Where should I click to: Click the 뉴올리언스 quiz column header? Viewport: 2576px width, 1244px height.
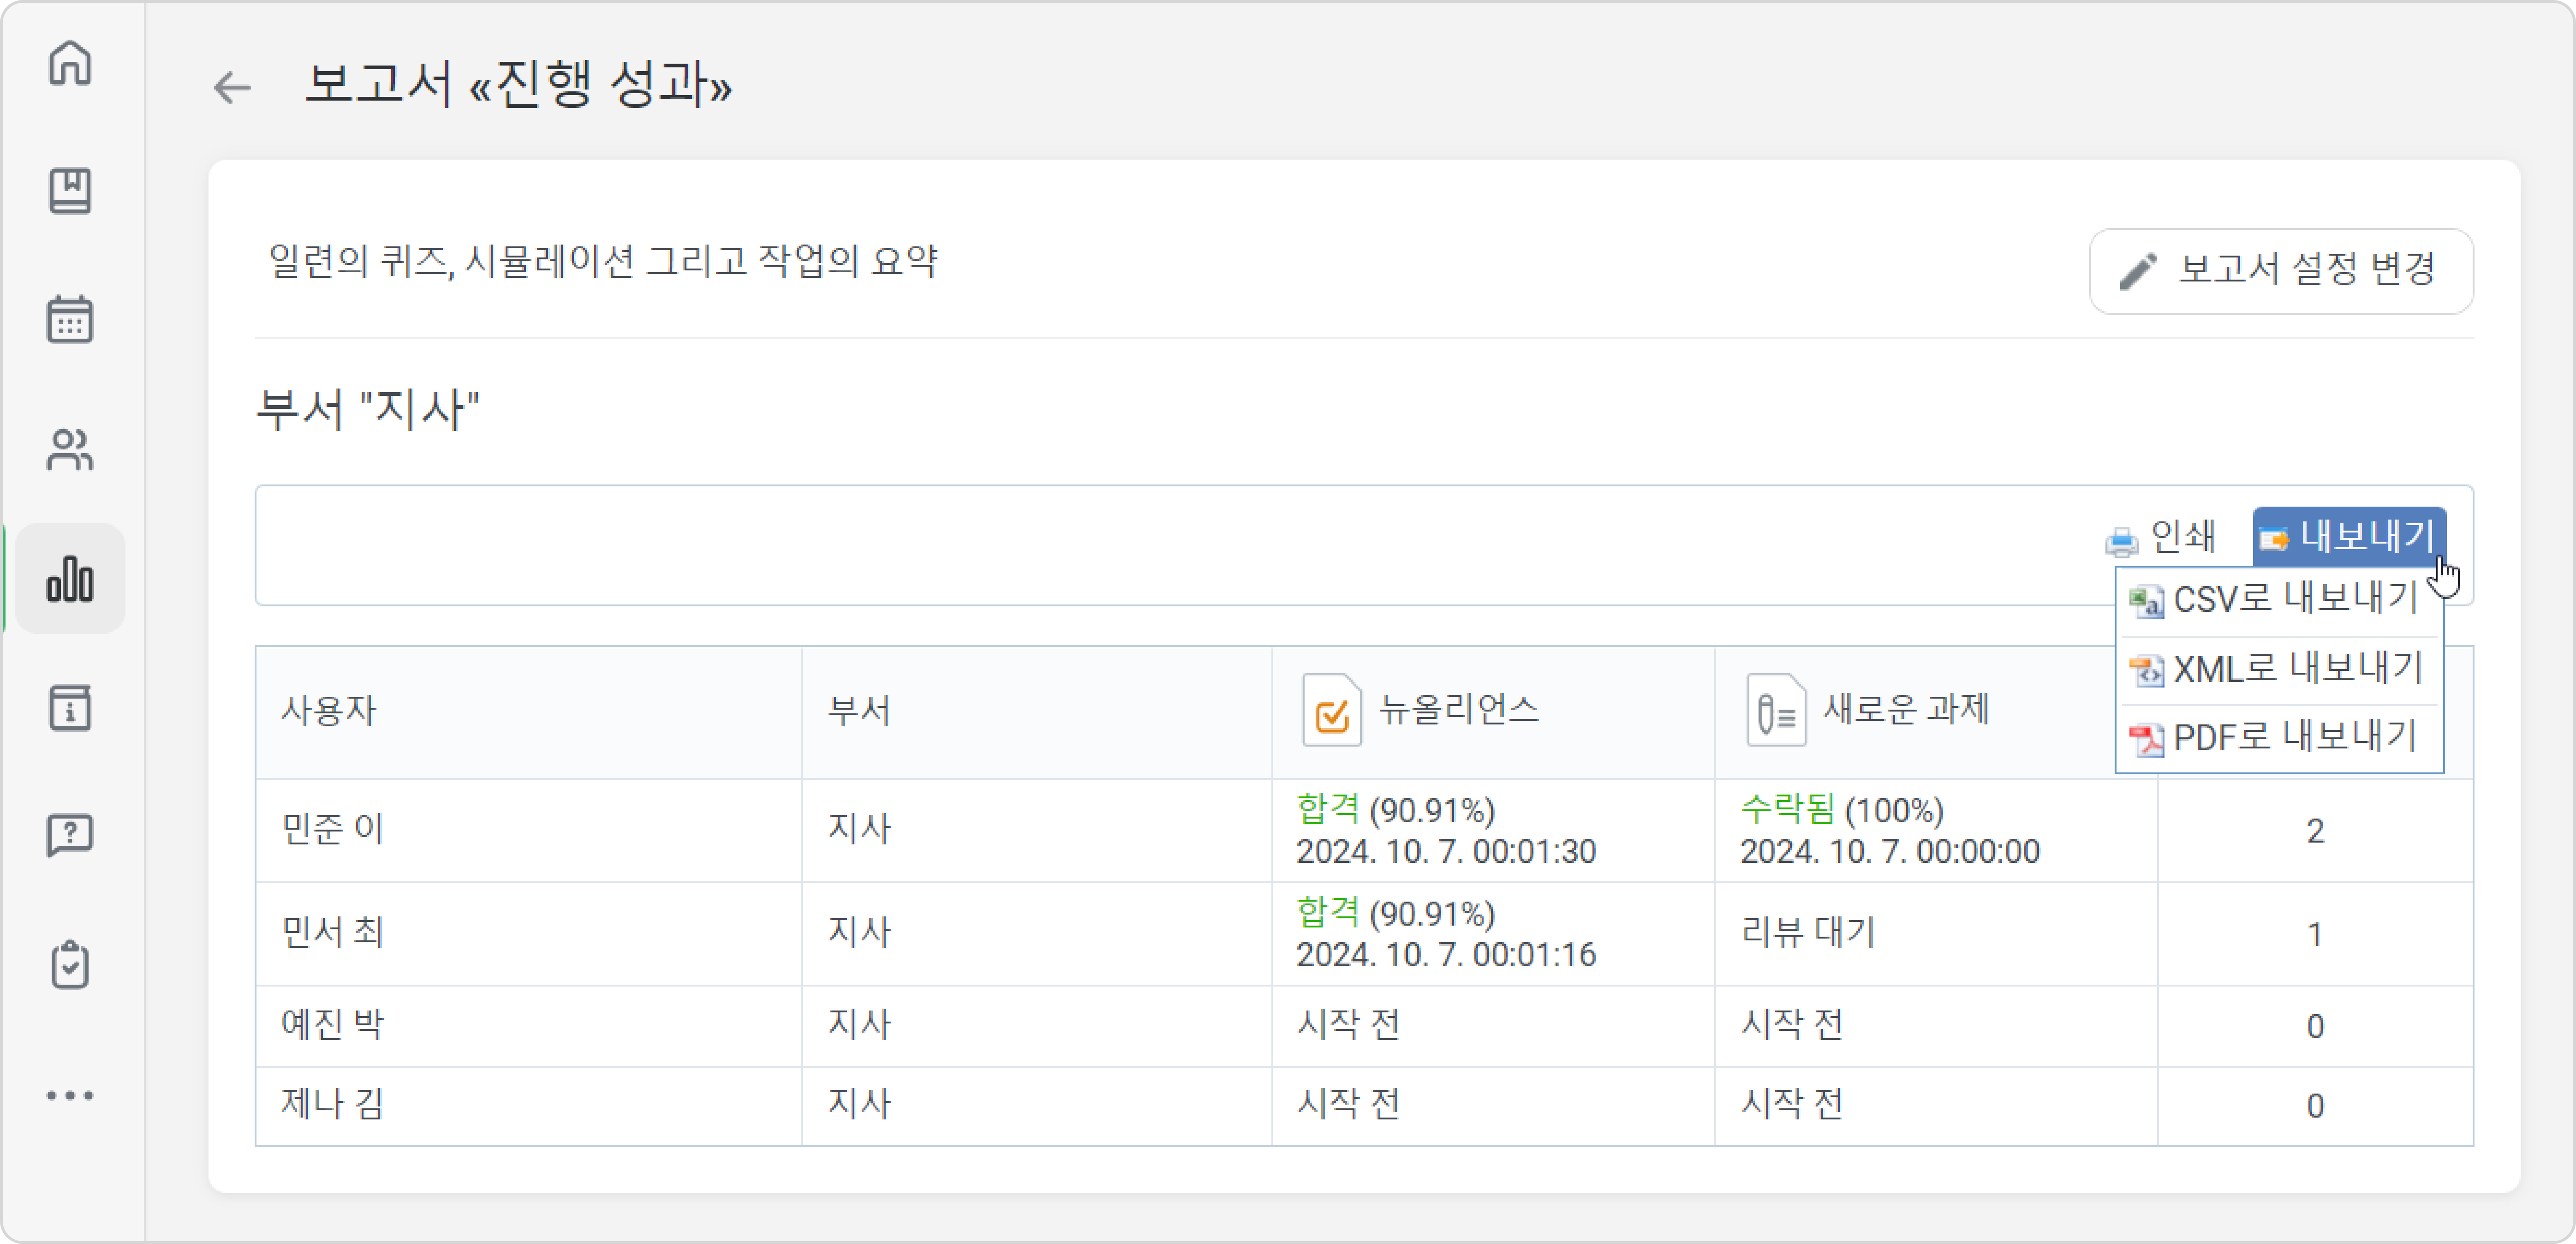[1492, 711]
